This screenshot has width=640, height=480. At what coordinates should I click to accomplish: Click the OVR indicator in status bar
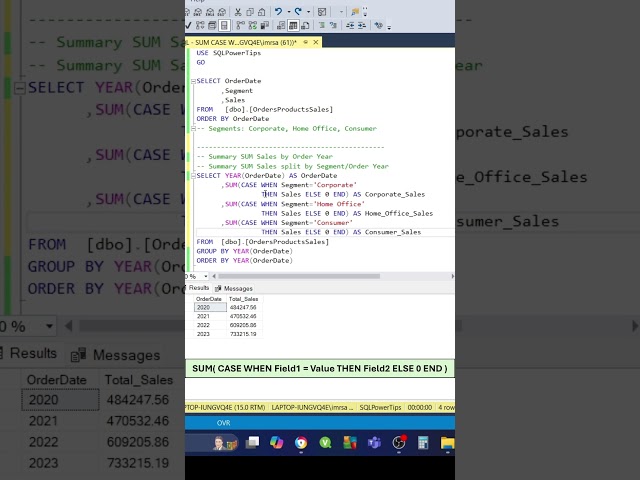(x=223, y=423)
